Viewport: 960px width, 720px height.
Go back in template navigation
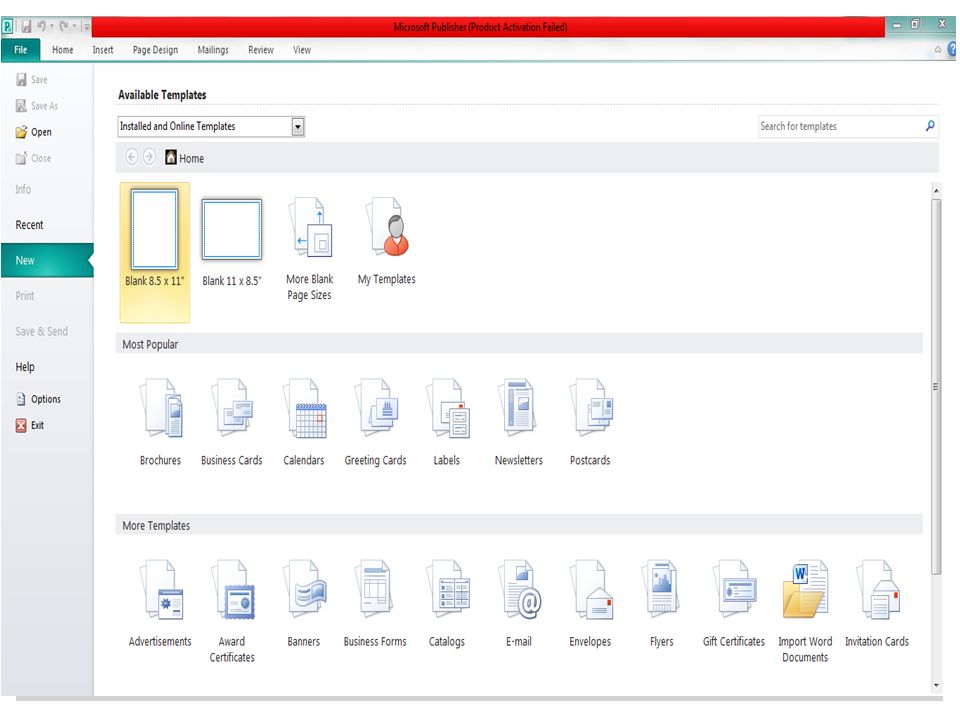pyautogui.click(x=132, y=157)
